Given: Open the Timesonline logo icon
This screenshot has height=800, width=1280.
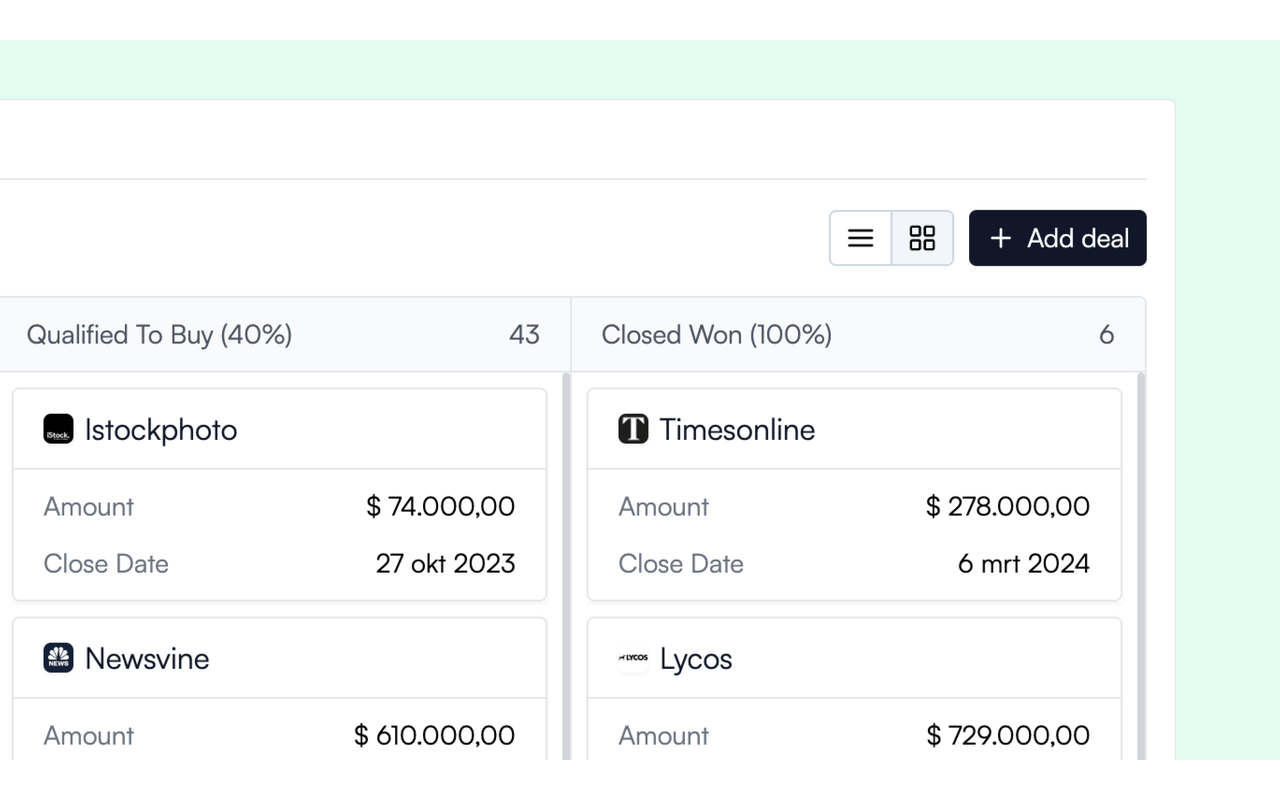Looking at the screenshot, I should coord(633,429).
